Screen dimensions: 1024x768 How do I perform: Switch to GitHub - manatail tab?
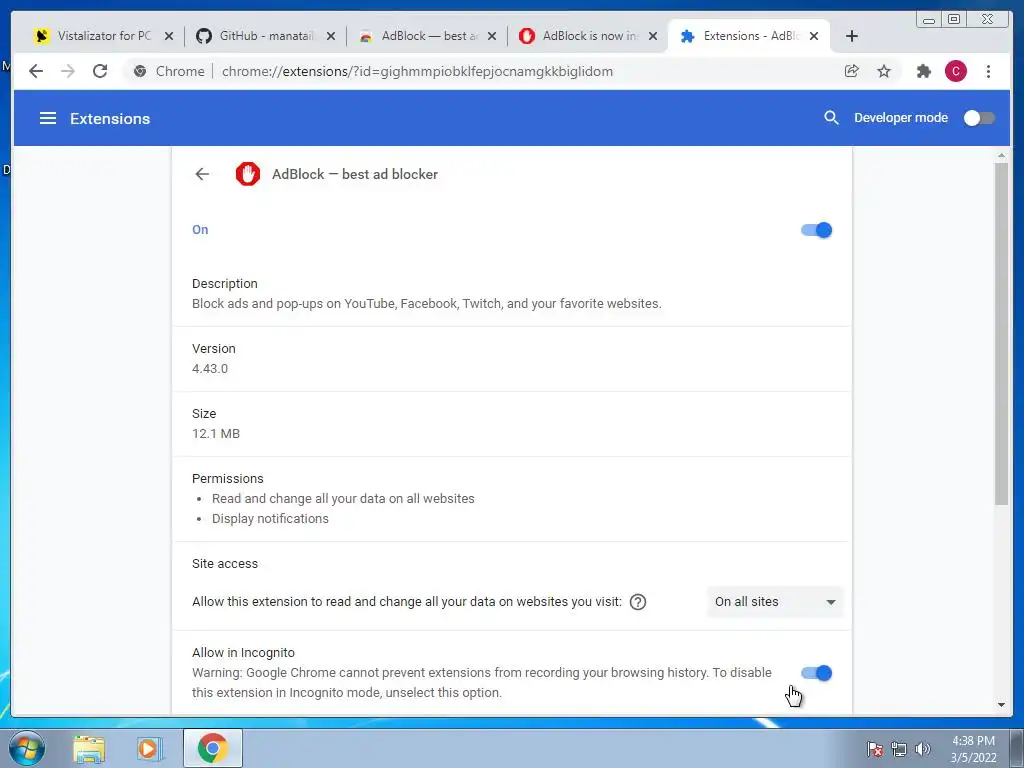[x=266, y=36]
